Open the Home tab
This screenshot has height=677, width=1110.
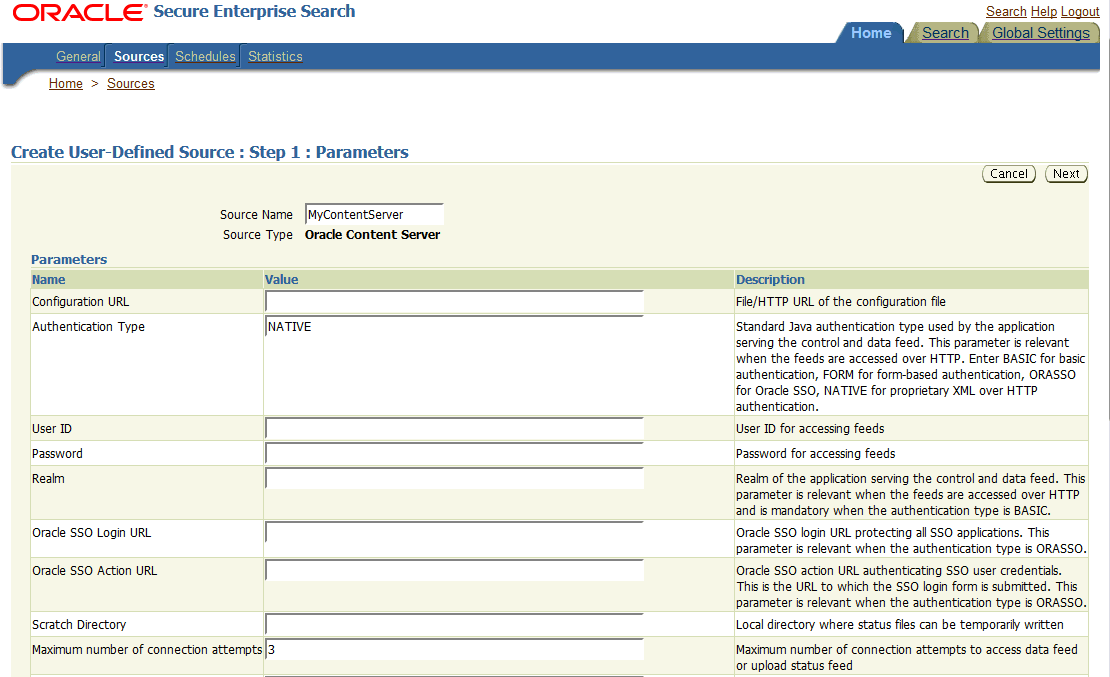[x=871, y=33]
